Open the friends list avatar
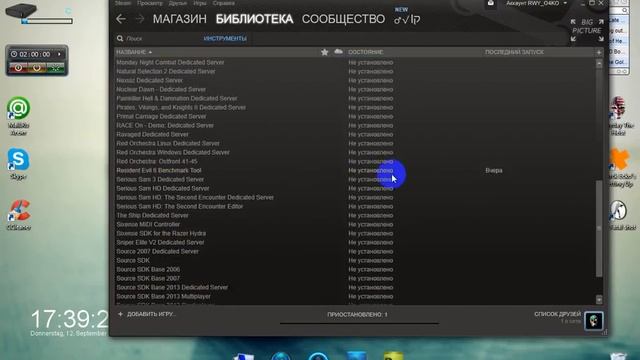Screen dimensions: 640x360 593,320
